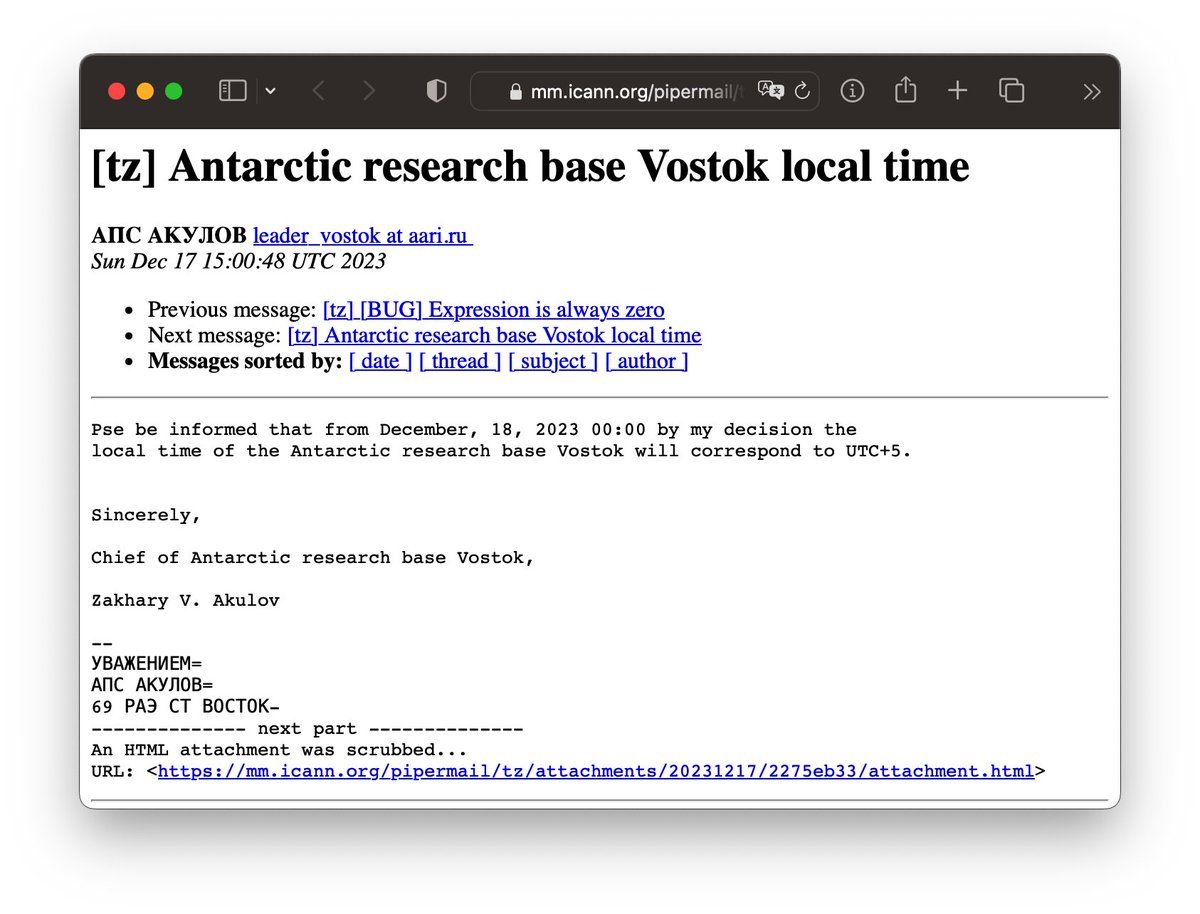Go back to the previous page
The height and width of the screenshot is (914, 1200).
318,91
